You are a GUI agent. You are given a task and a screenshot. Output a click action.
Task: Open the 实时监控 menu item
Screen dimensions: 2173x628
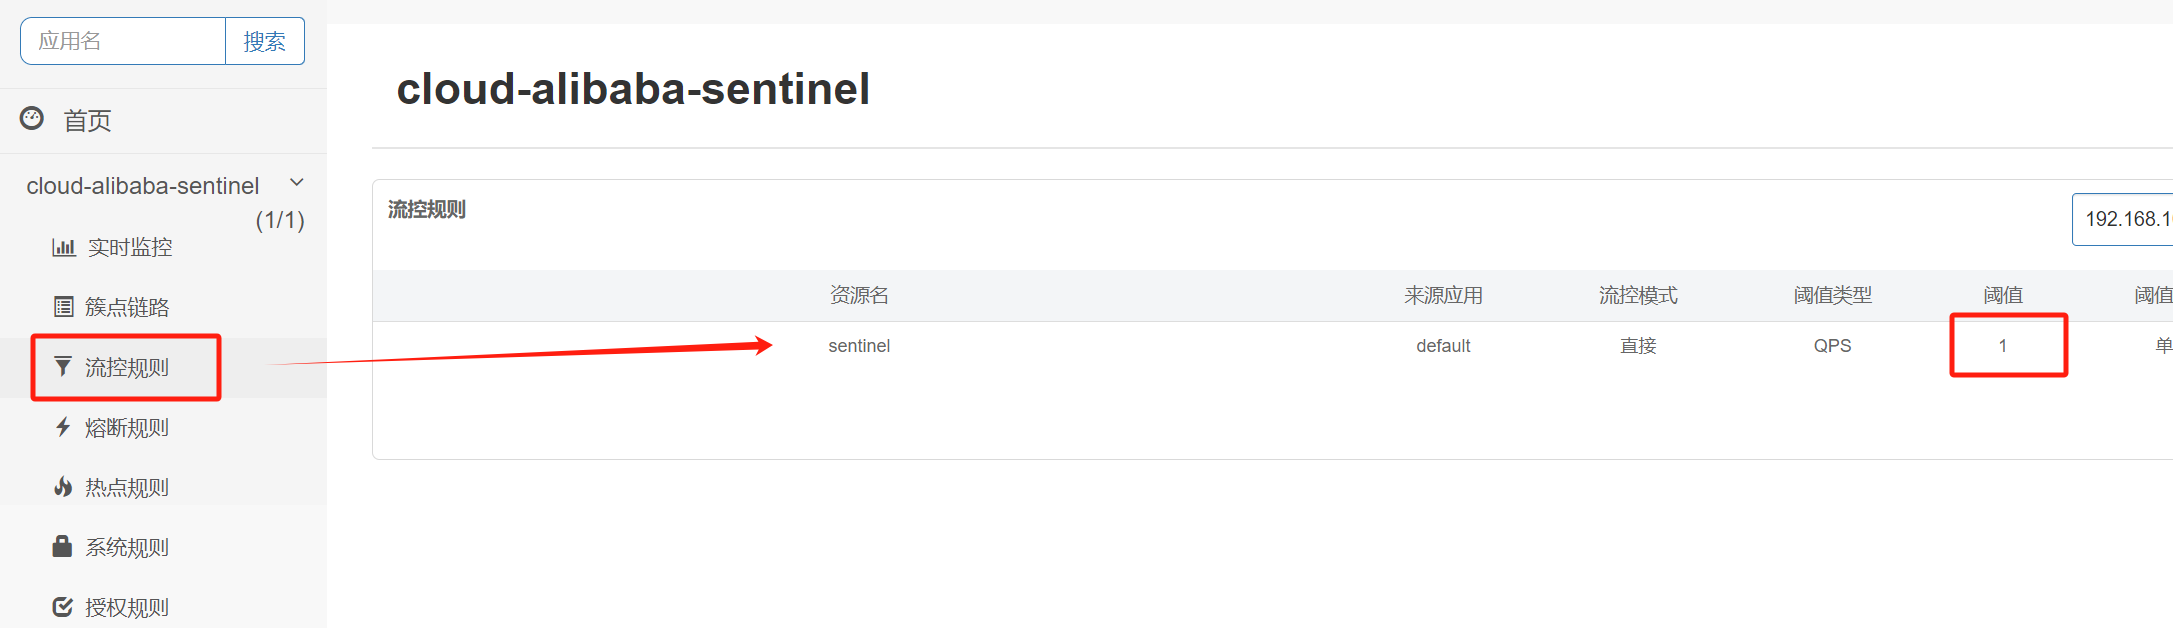[x=130, y=247]
